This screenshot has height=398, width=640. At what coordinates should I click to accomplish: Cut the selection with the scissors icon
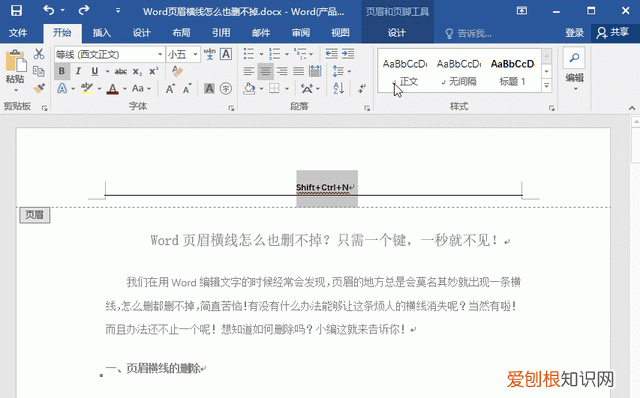39,54
